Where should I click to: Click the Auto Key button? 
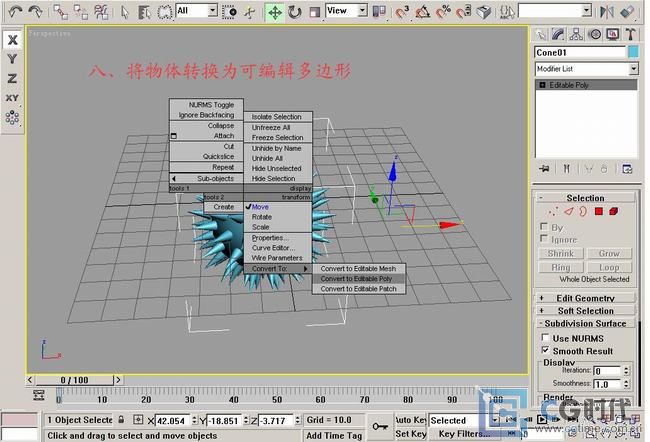click(410, 420)
